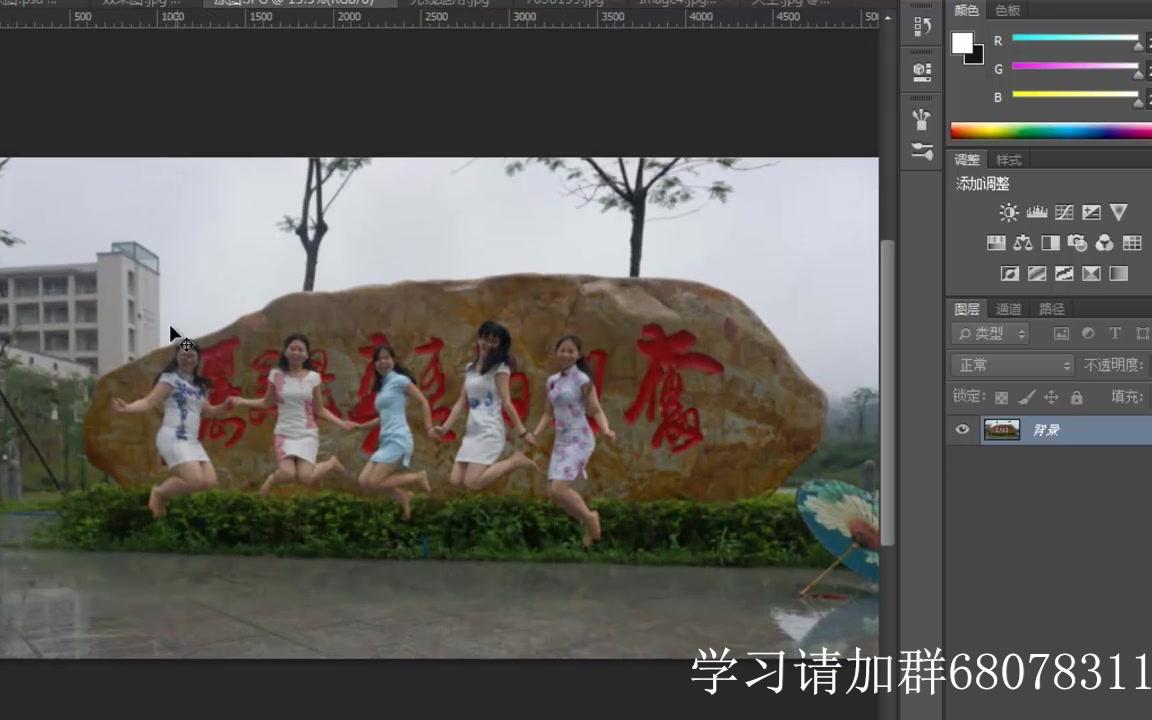This screenshot has height=720, width=1152.
Task: Switch to the 样式 (Styles) tab
Action: 1008,160
